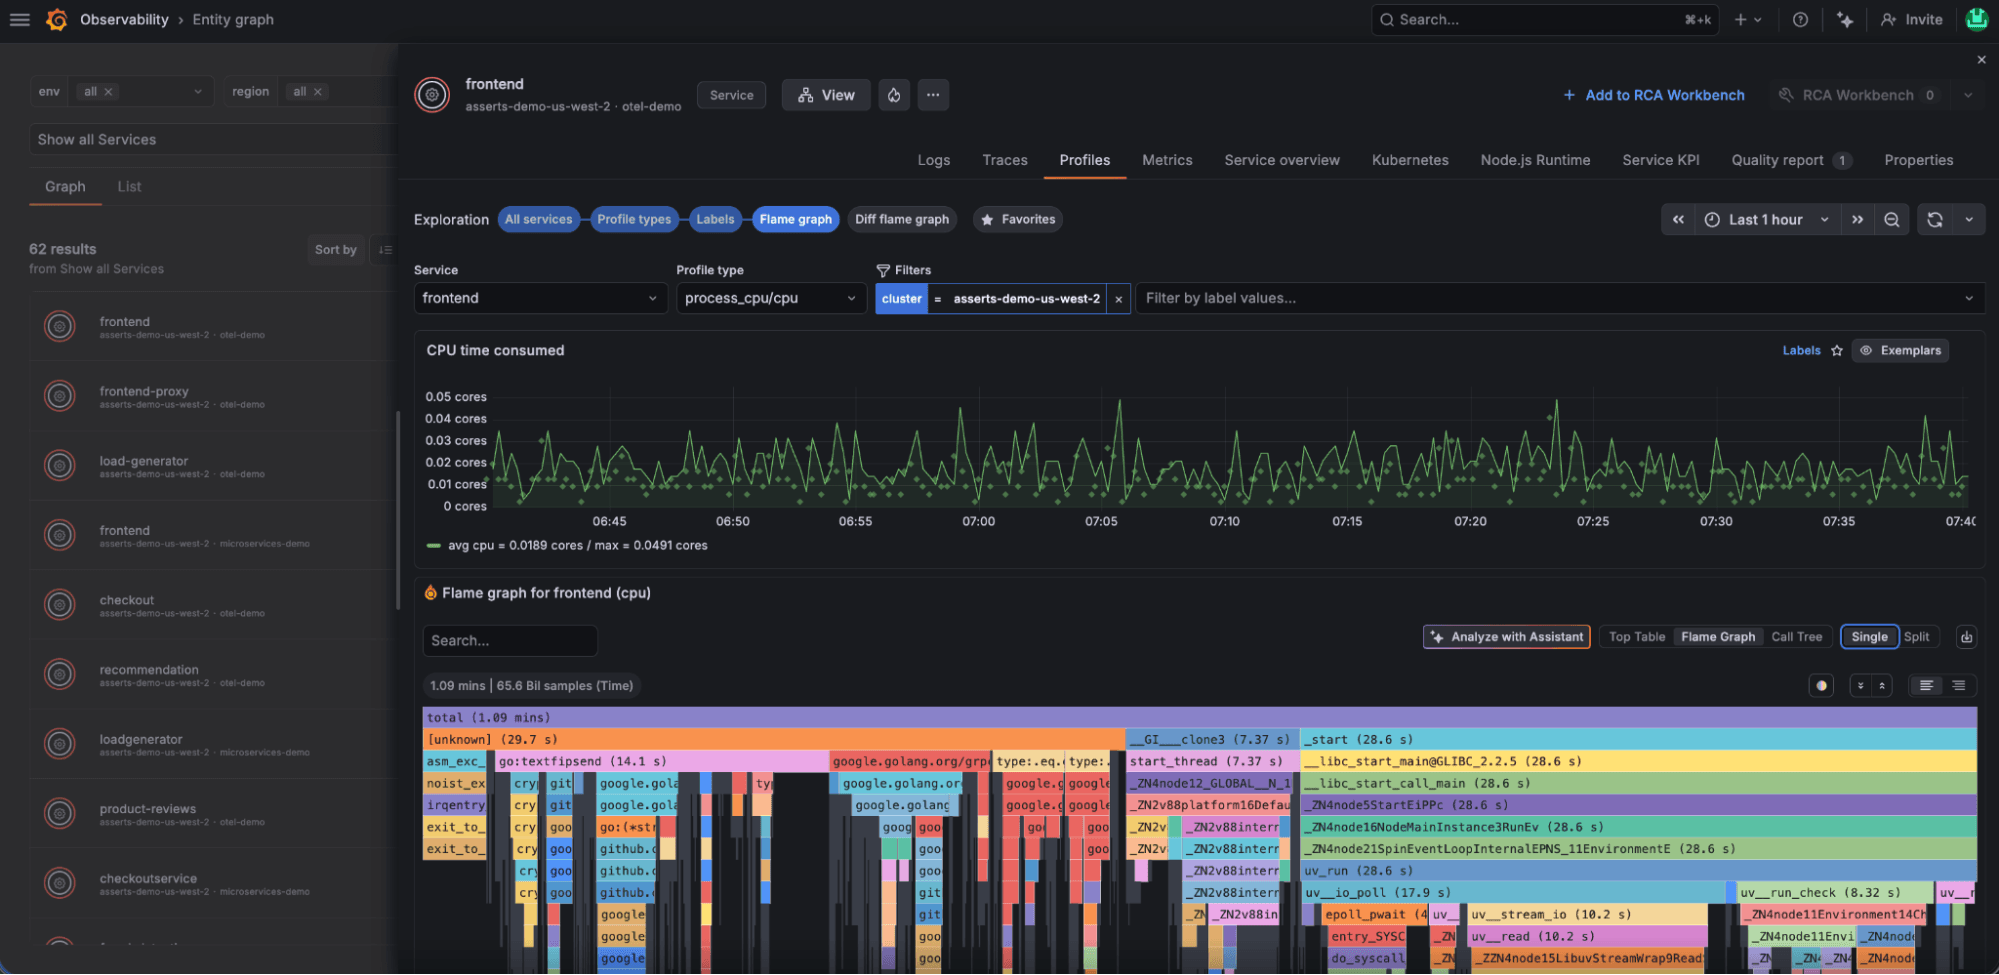Zoom out the time range
This screenshot has width=1999, height=975.
(x=1892, y=220)
